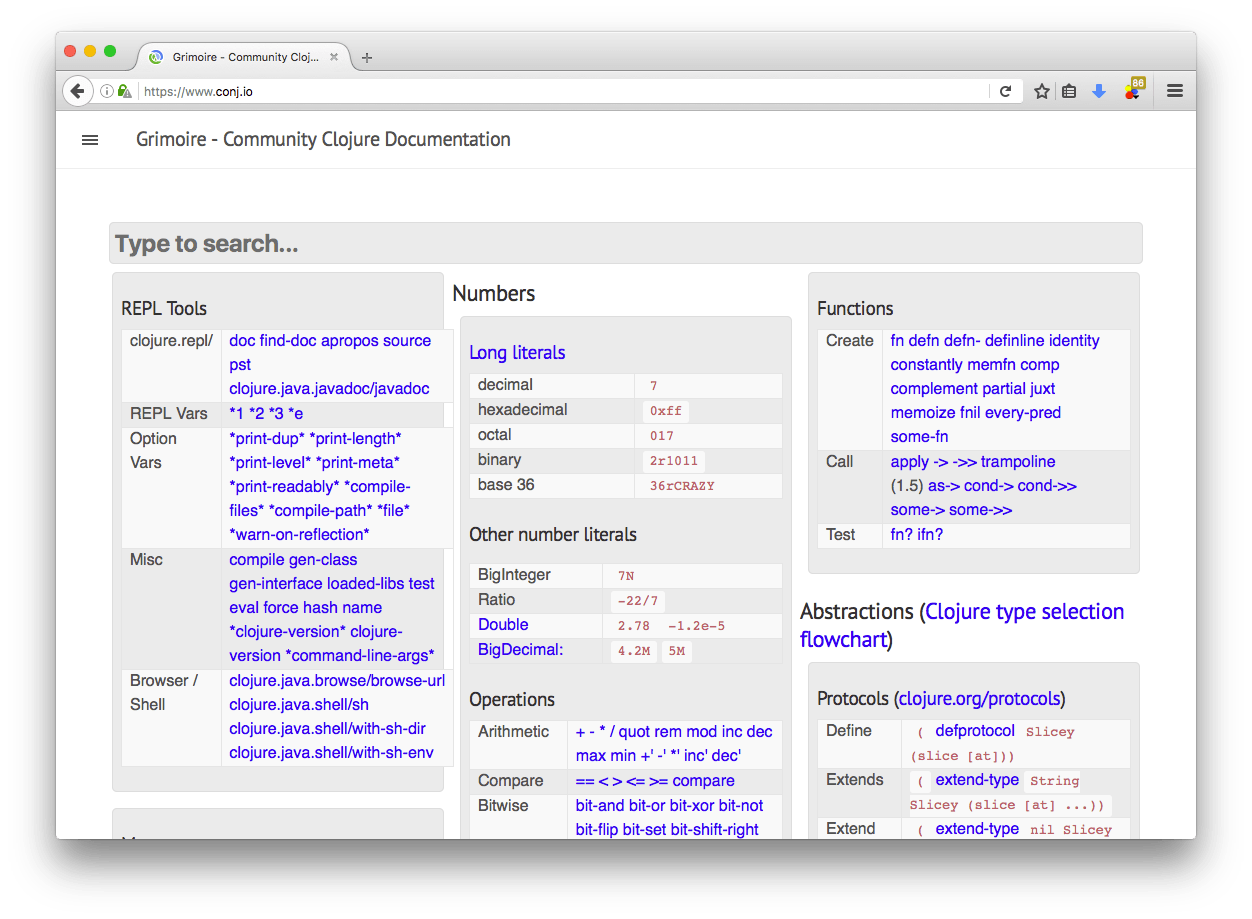
Task: Open the bit-shift-right link
Action: (x=715, y=830)
